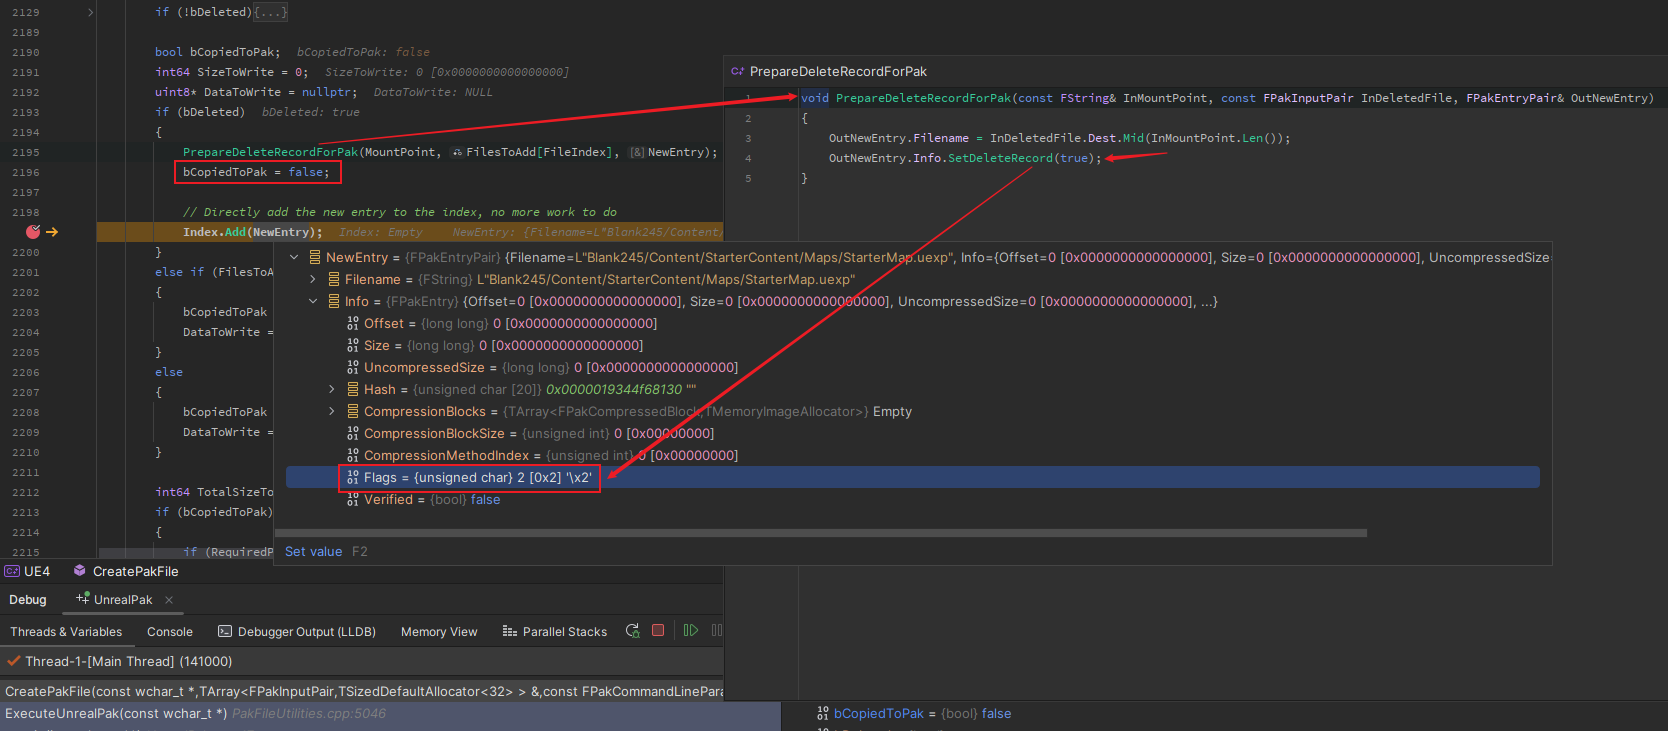Switch to the Console tab

(x=169, y=632)
